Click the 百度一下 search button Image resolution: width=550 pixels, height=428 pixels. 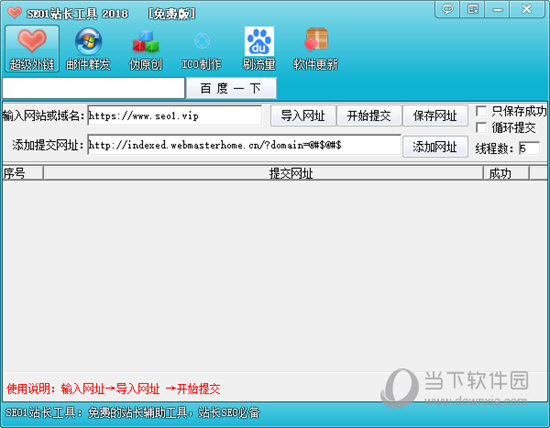(231, 88)
